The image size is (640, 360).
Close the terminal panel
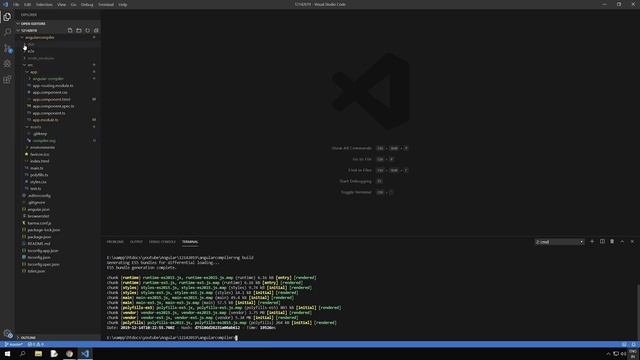[x=632, y=242]
